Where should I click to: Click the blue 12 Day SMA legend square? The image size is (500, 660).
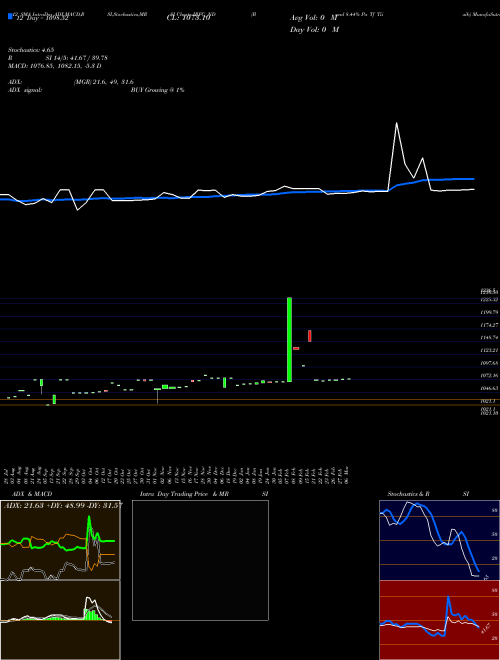click(x=11, y=16)
